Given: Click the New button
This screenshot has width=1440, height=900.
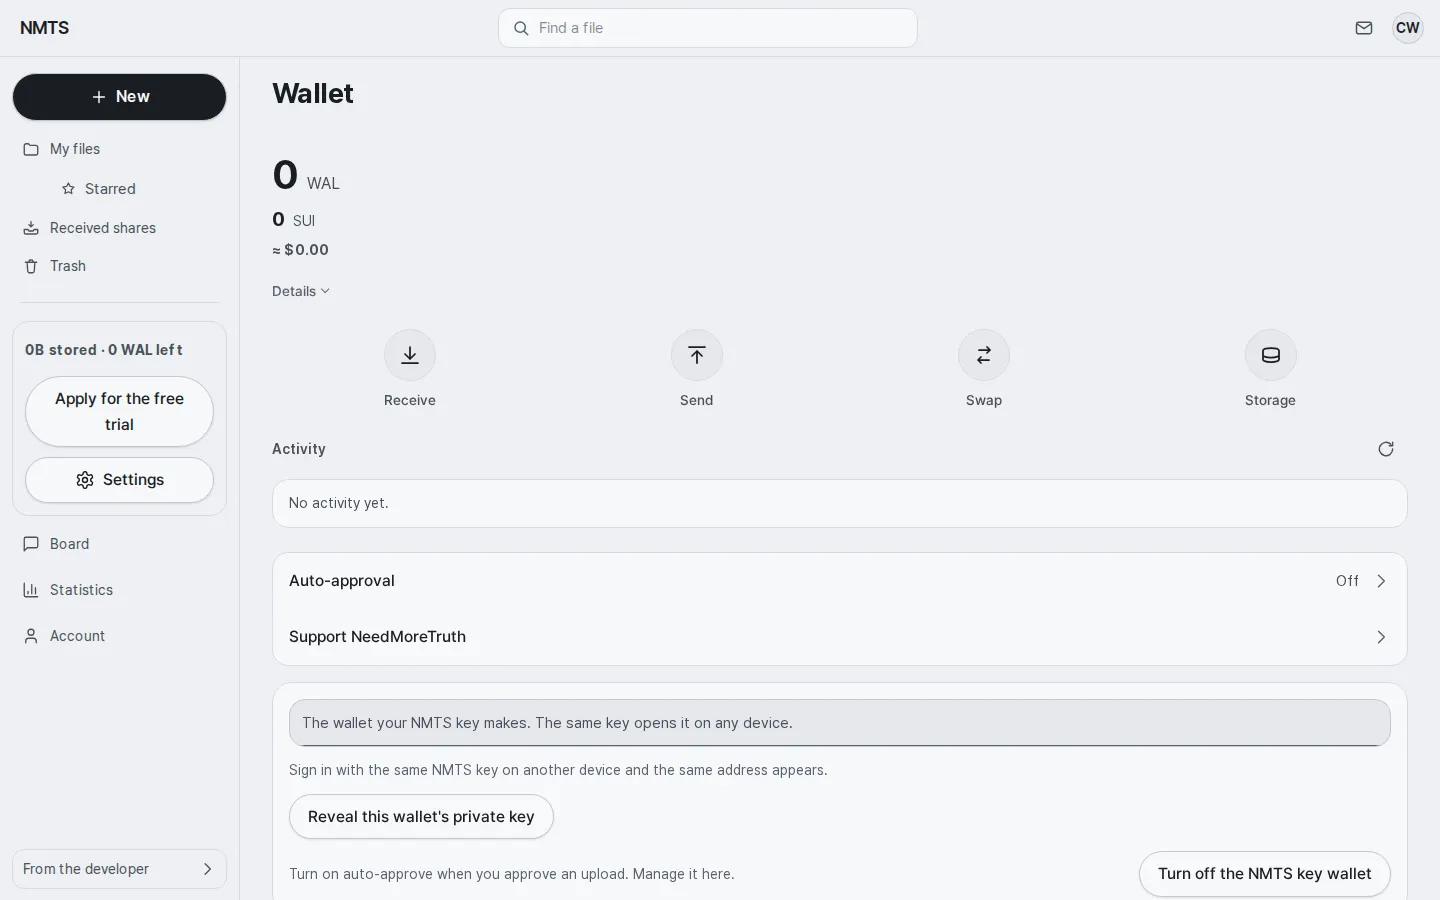Looking at the screenshot, I should [x=120, y=97].
